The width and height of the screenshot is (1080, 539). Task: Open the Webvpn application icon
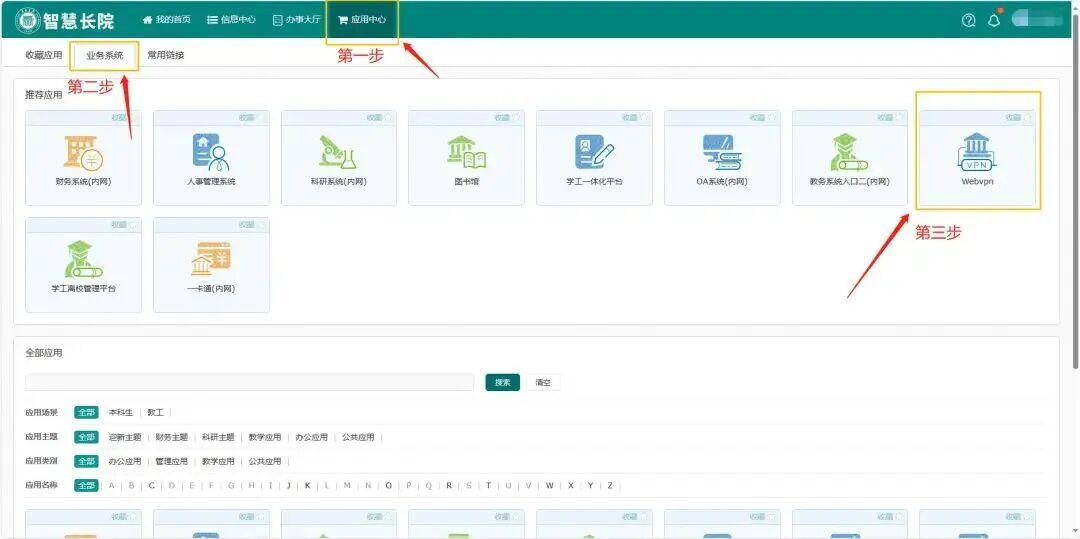(x=978, y=152)
